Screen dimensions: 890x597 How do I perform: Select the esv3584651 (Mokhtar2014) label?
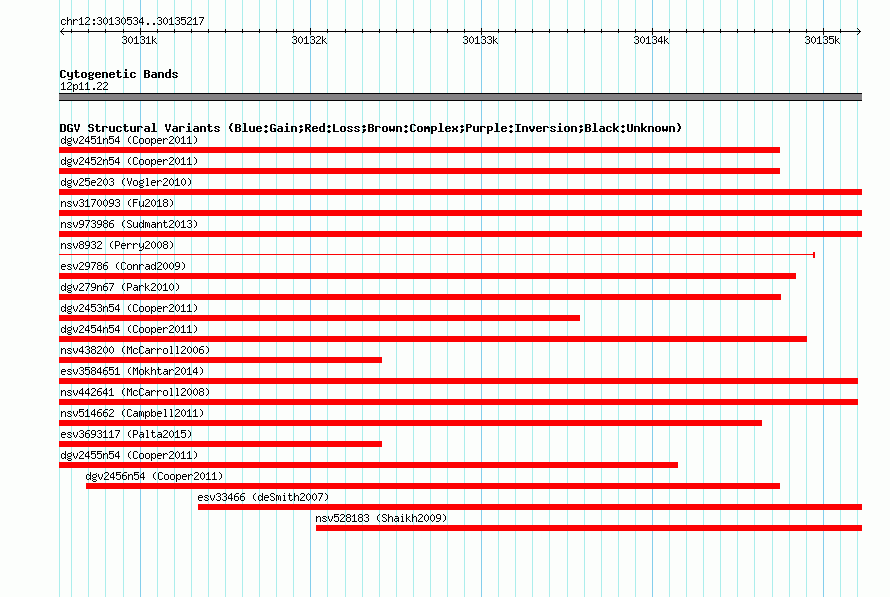click(132, 371)
